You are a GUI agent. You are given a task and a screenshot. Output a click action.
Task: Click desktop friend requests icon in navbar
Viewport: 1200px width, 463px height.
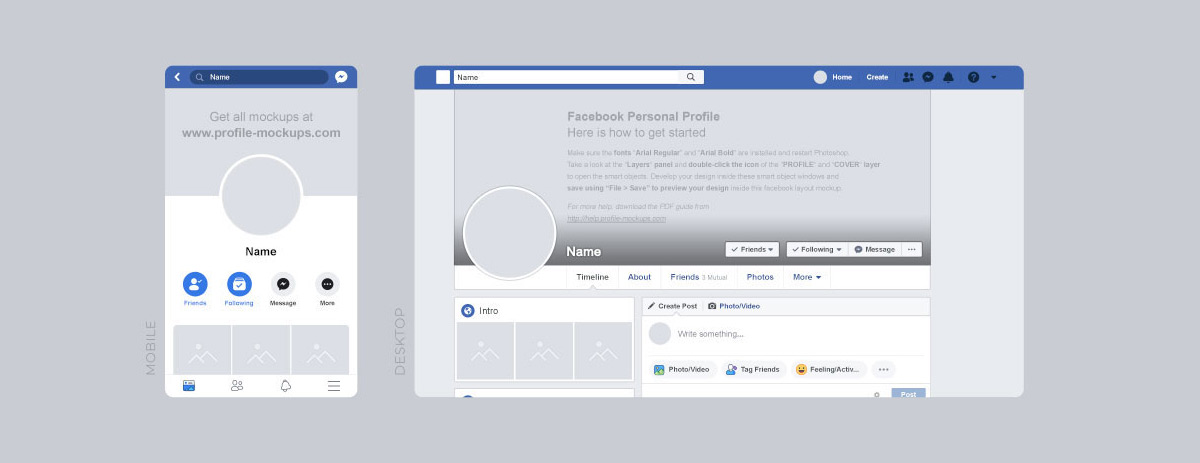tap(908, 77)
